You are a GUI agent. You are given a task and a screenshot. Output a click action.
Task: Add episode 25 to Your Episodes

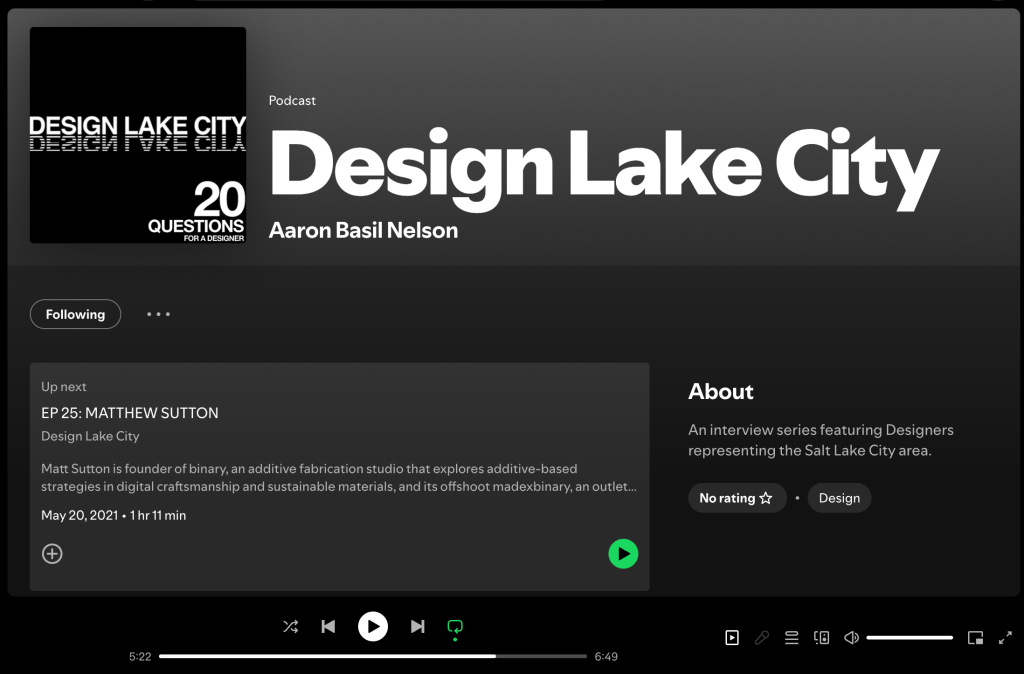tap(52, 554)
